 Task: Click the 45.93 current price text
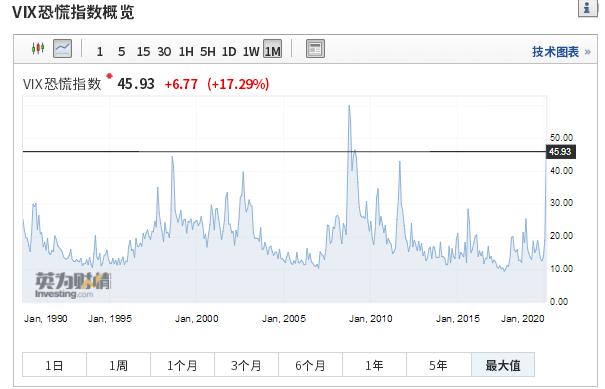136,84
